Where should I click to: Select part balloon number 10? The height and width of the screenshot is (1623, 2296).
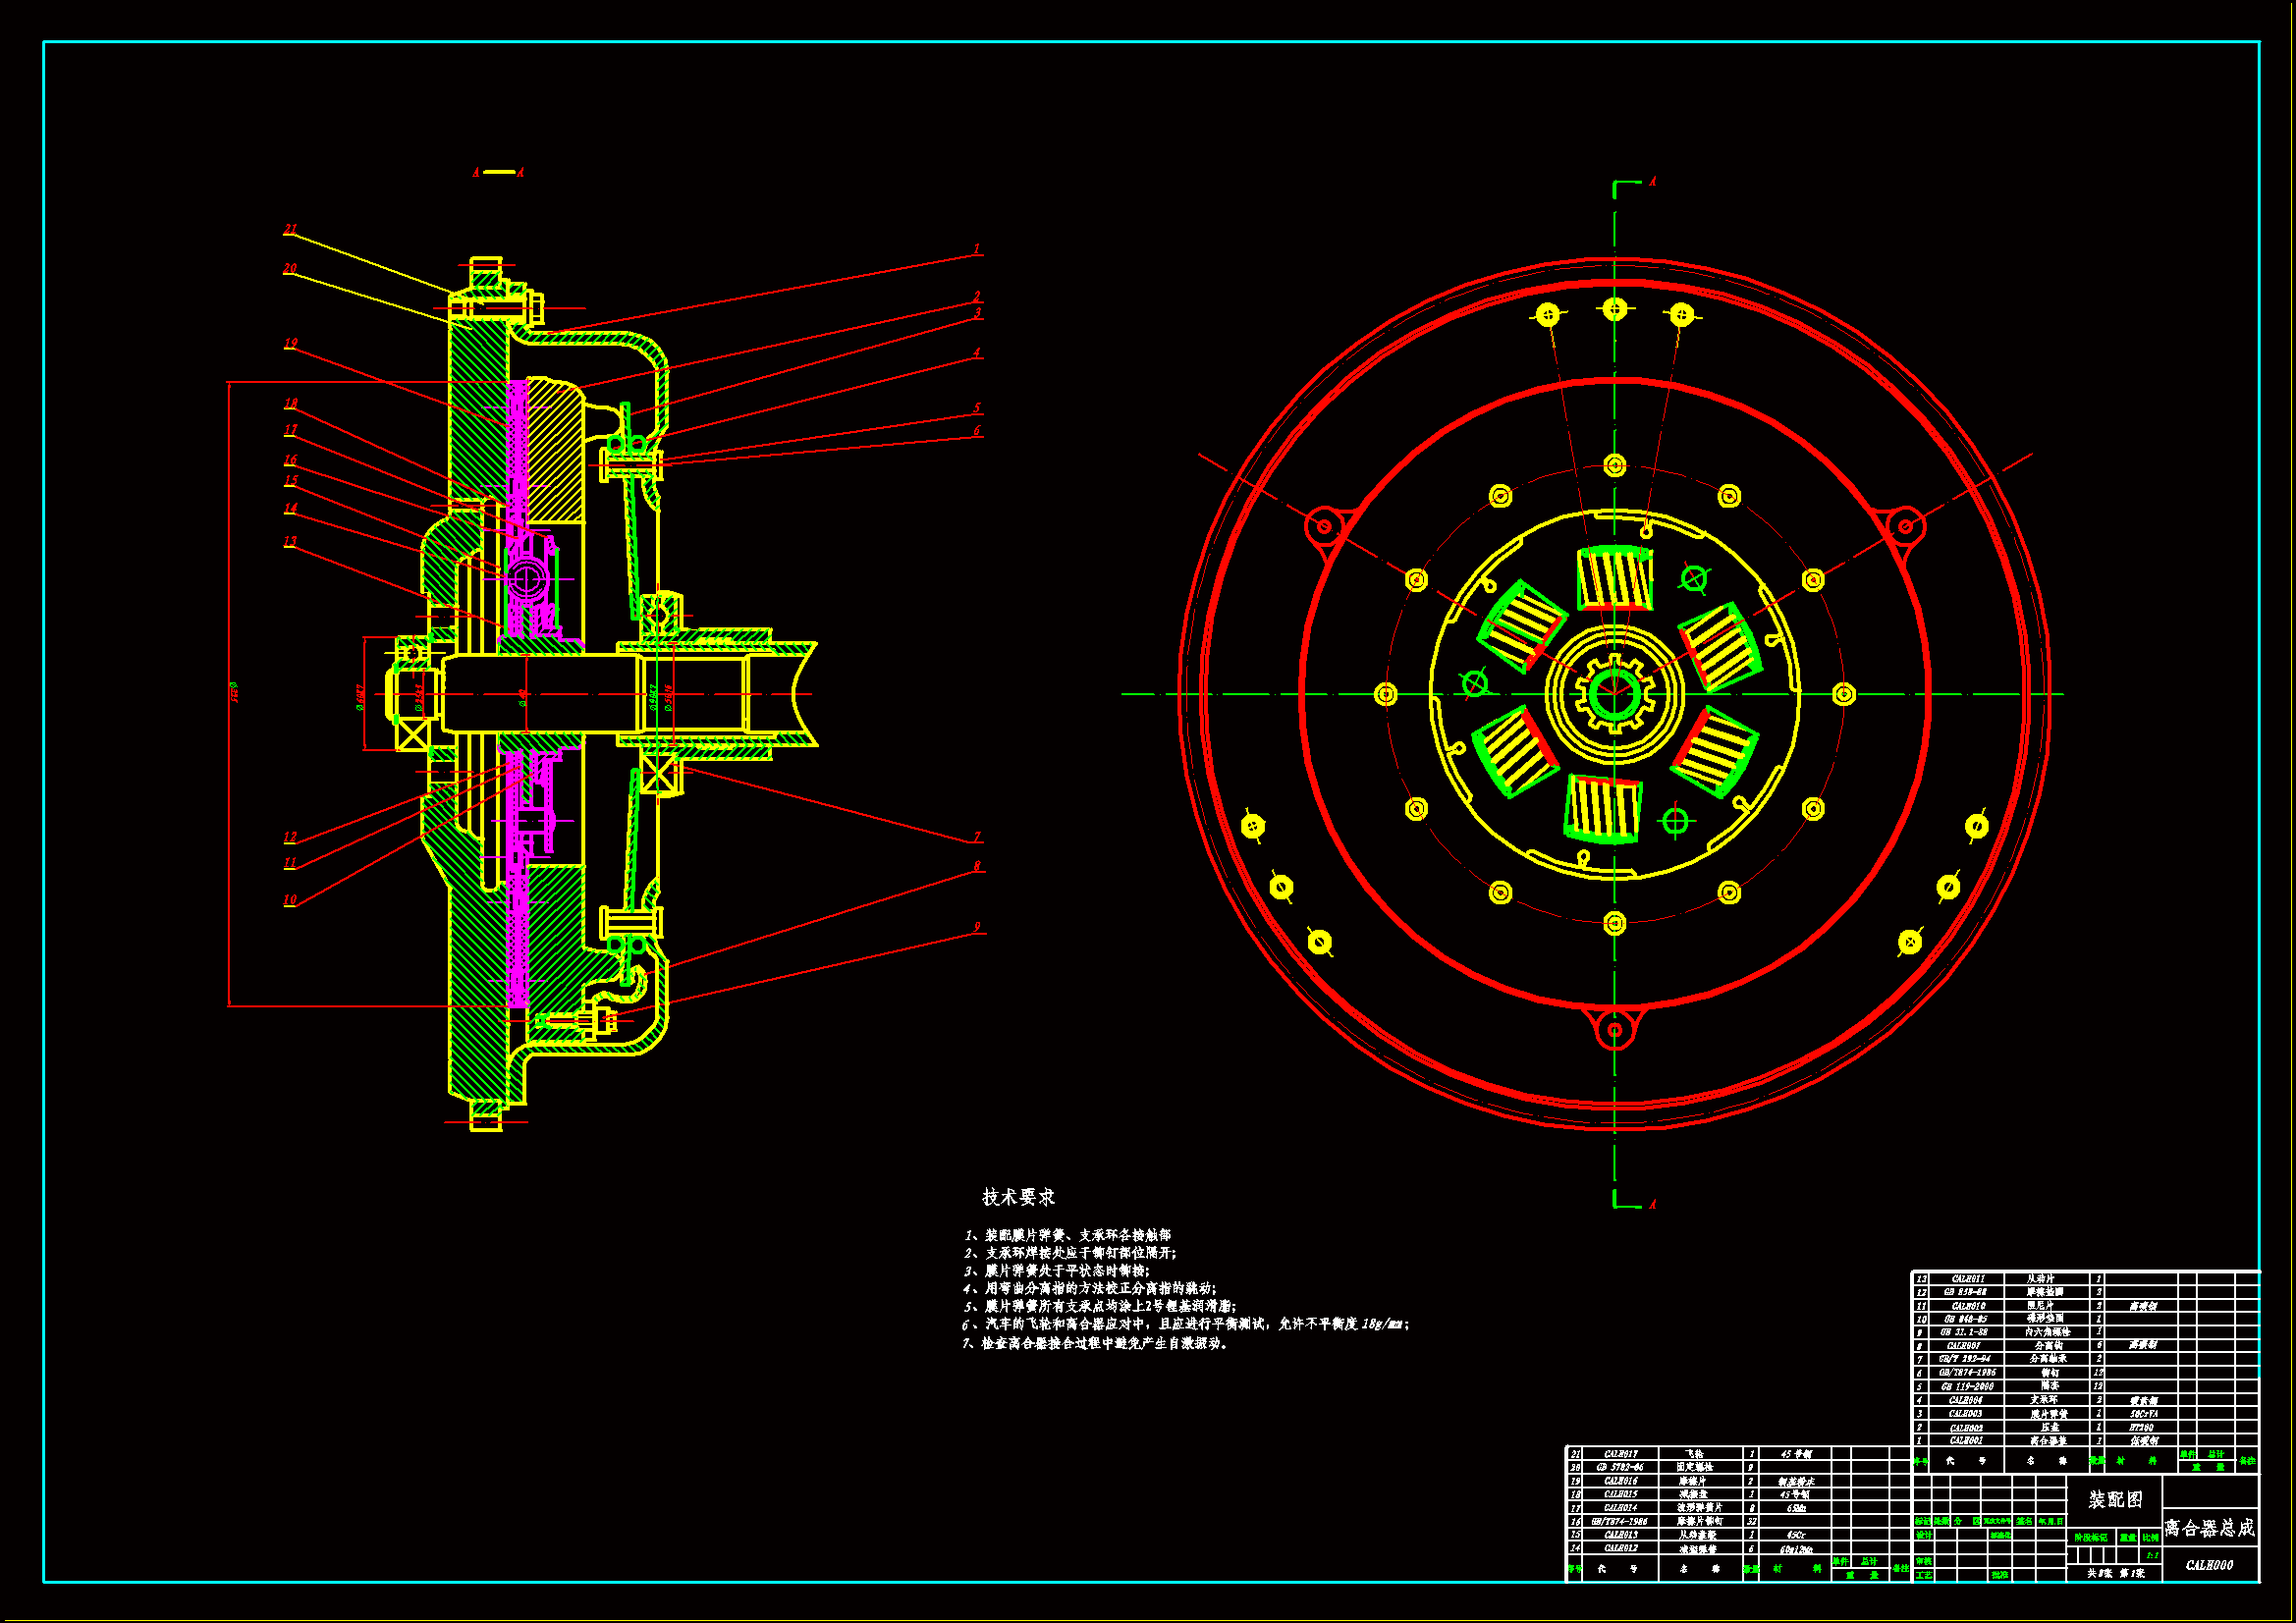(290, 899)
